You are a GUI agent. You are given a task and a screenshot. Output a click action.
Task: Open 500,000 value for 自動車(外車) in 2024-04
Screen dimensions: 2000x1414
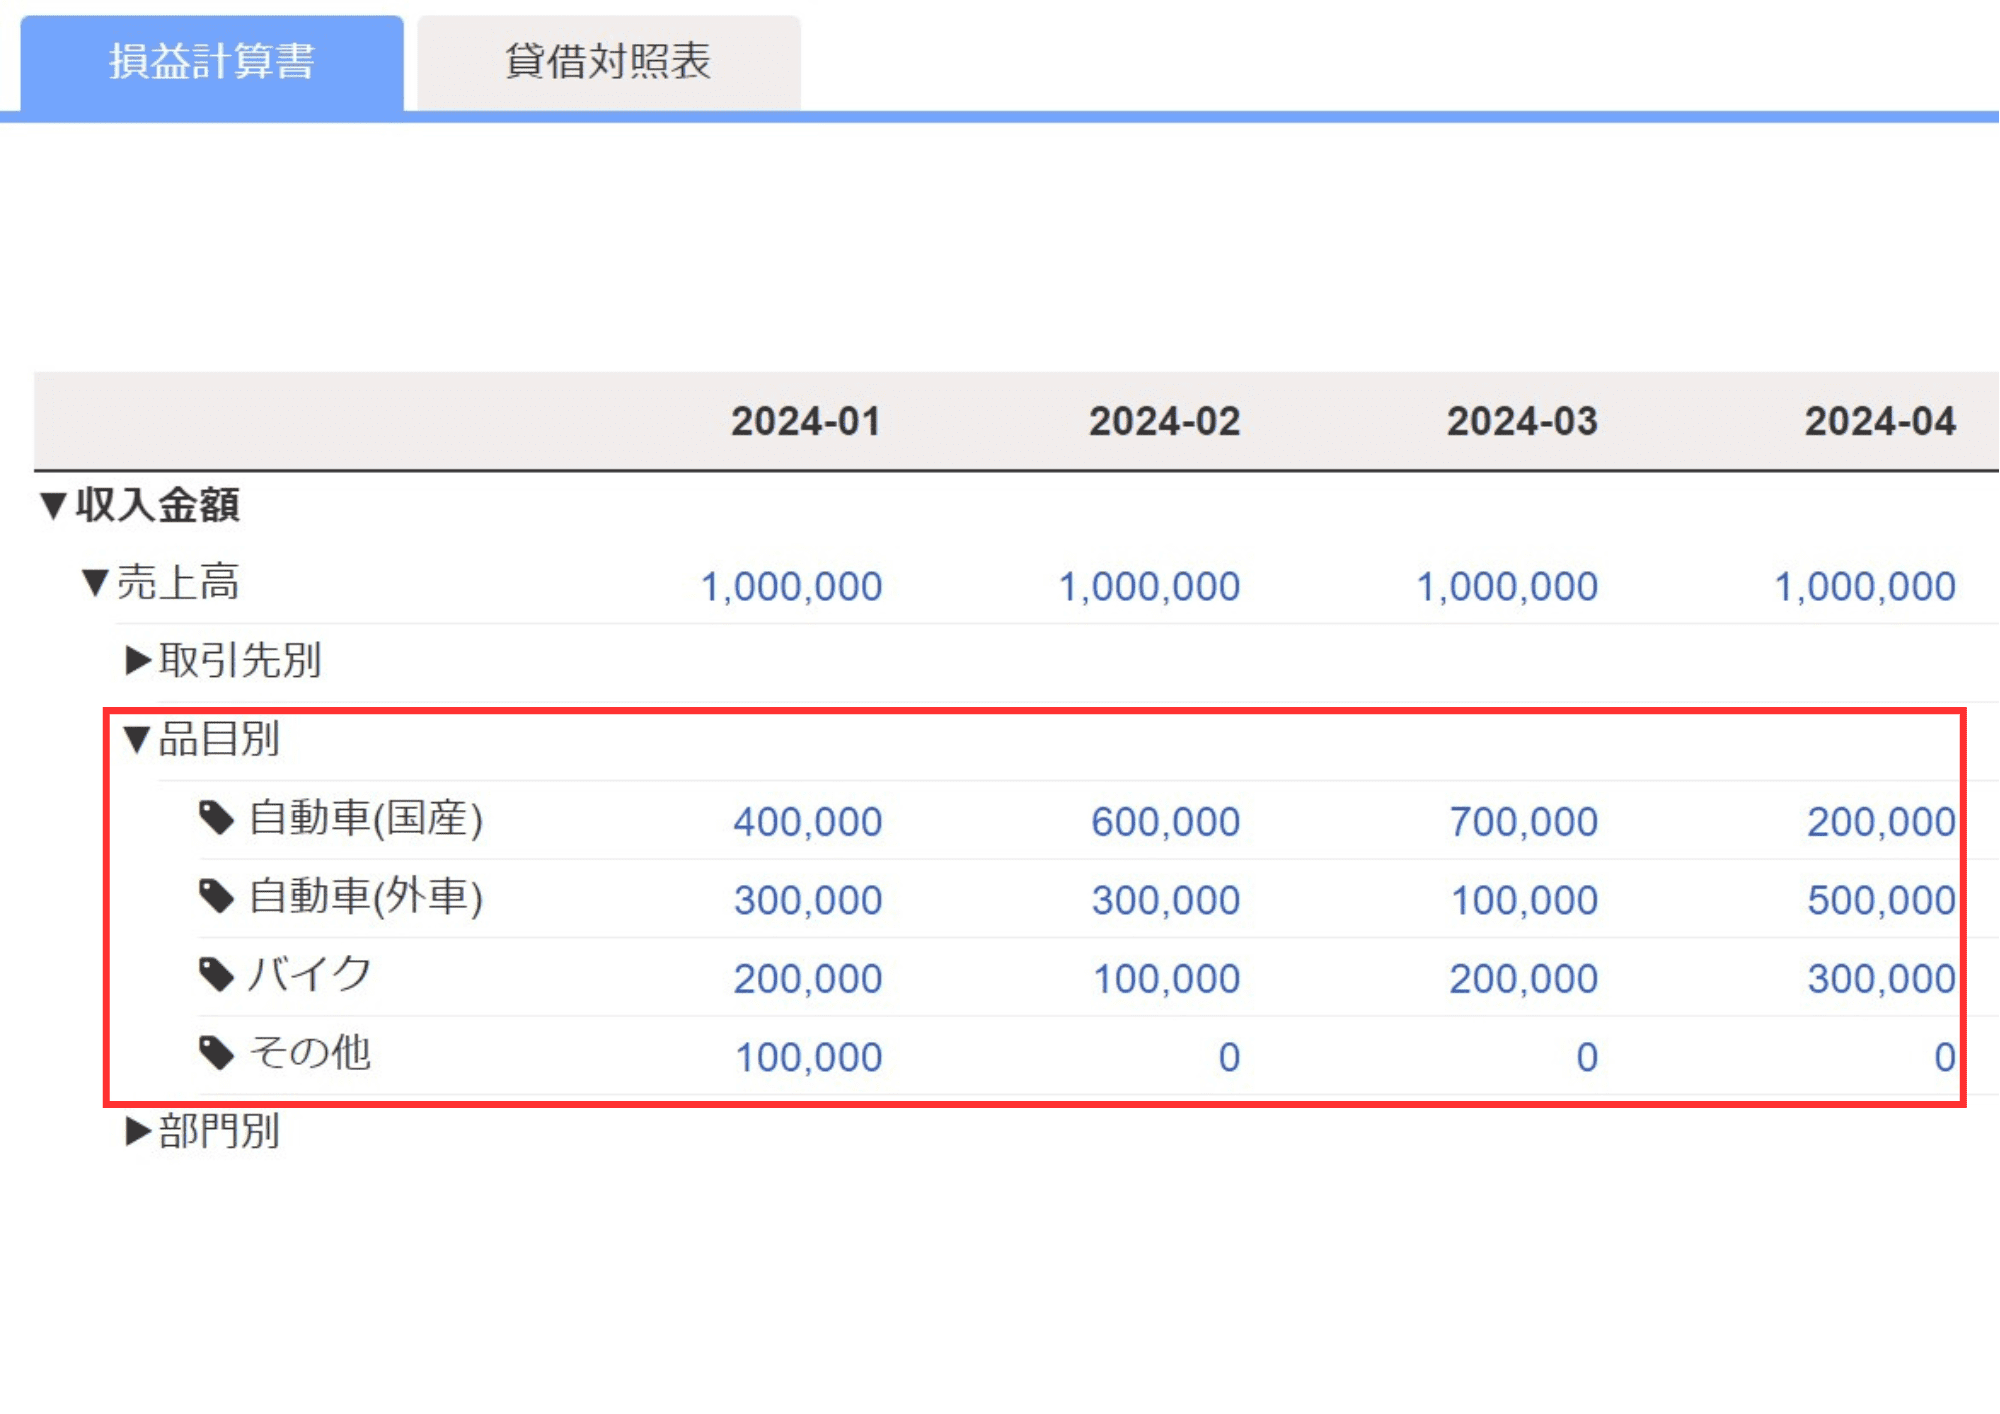click(x=1880, y=900)
